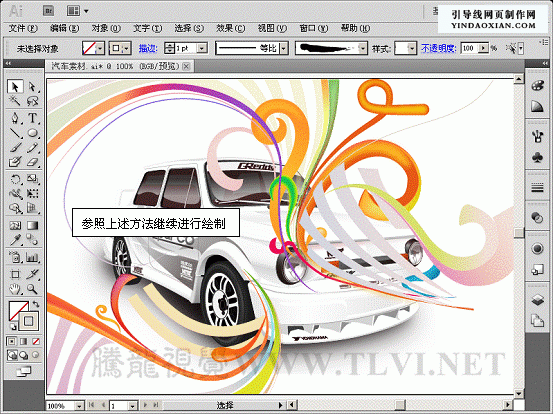Select the Slice tool
Image resolution: width=553 pixels, height=414 pixels.
[32, 274]
